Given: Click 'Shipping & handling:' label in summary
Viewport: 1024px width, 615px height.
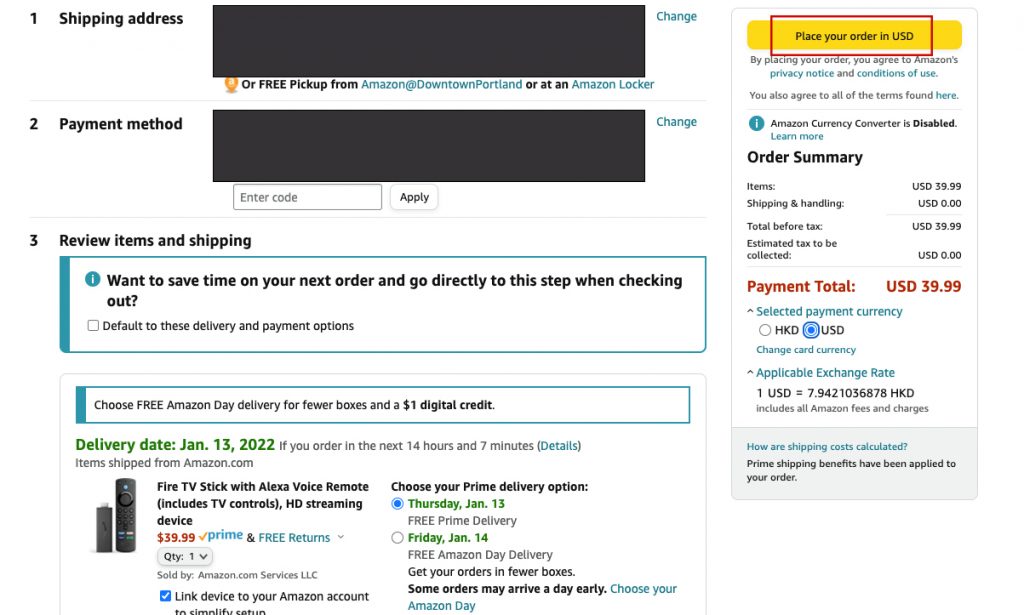Looking at the screenshot, I should coord(795,204).
